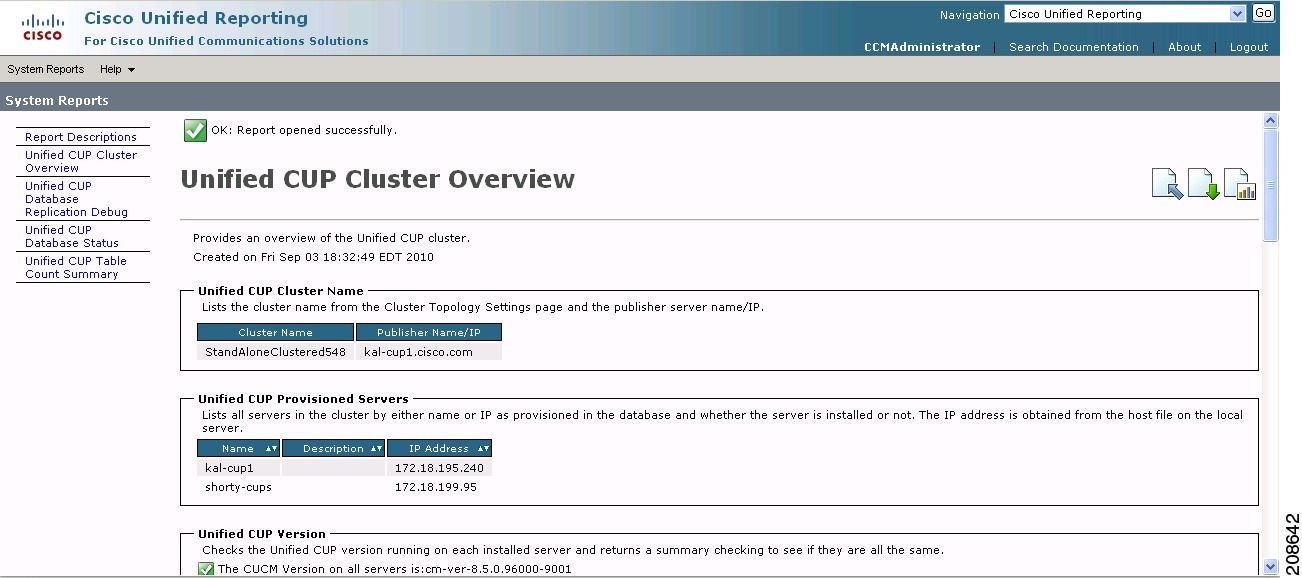Click the Cisco logo
The image size is (1302, 578).
coord(42,27)
